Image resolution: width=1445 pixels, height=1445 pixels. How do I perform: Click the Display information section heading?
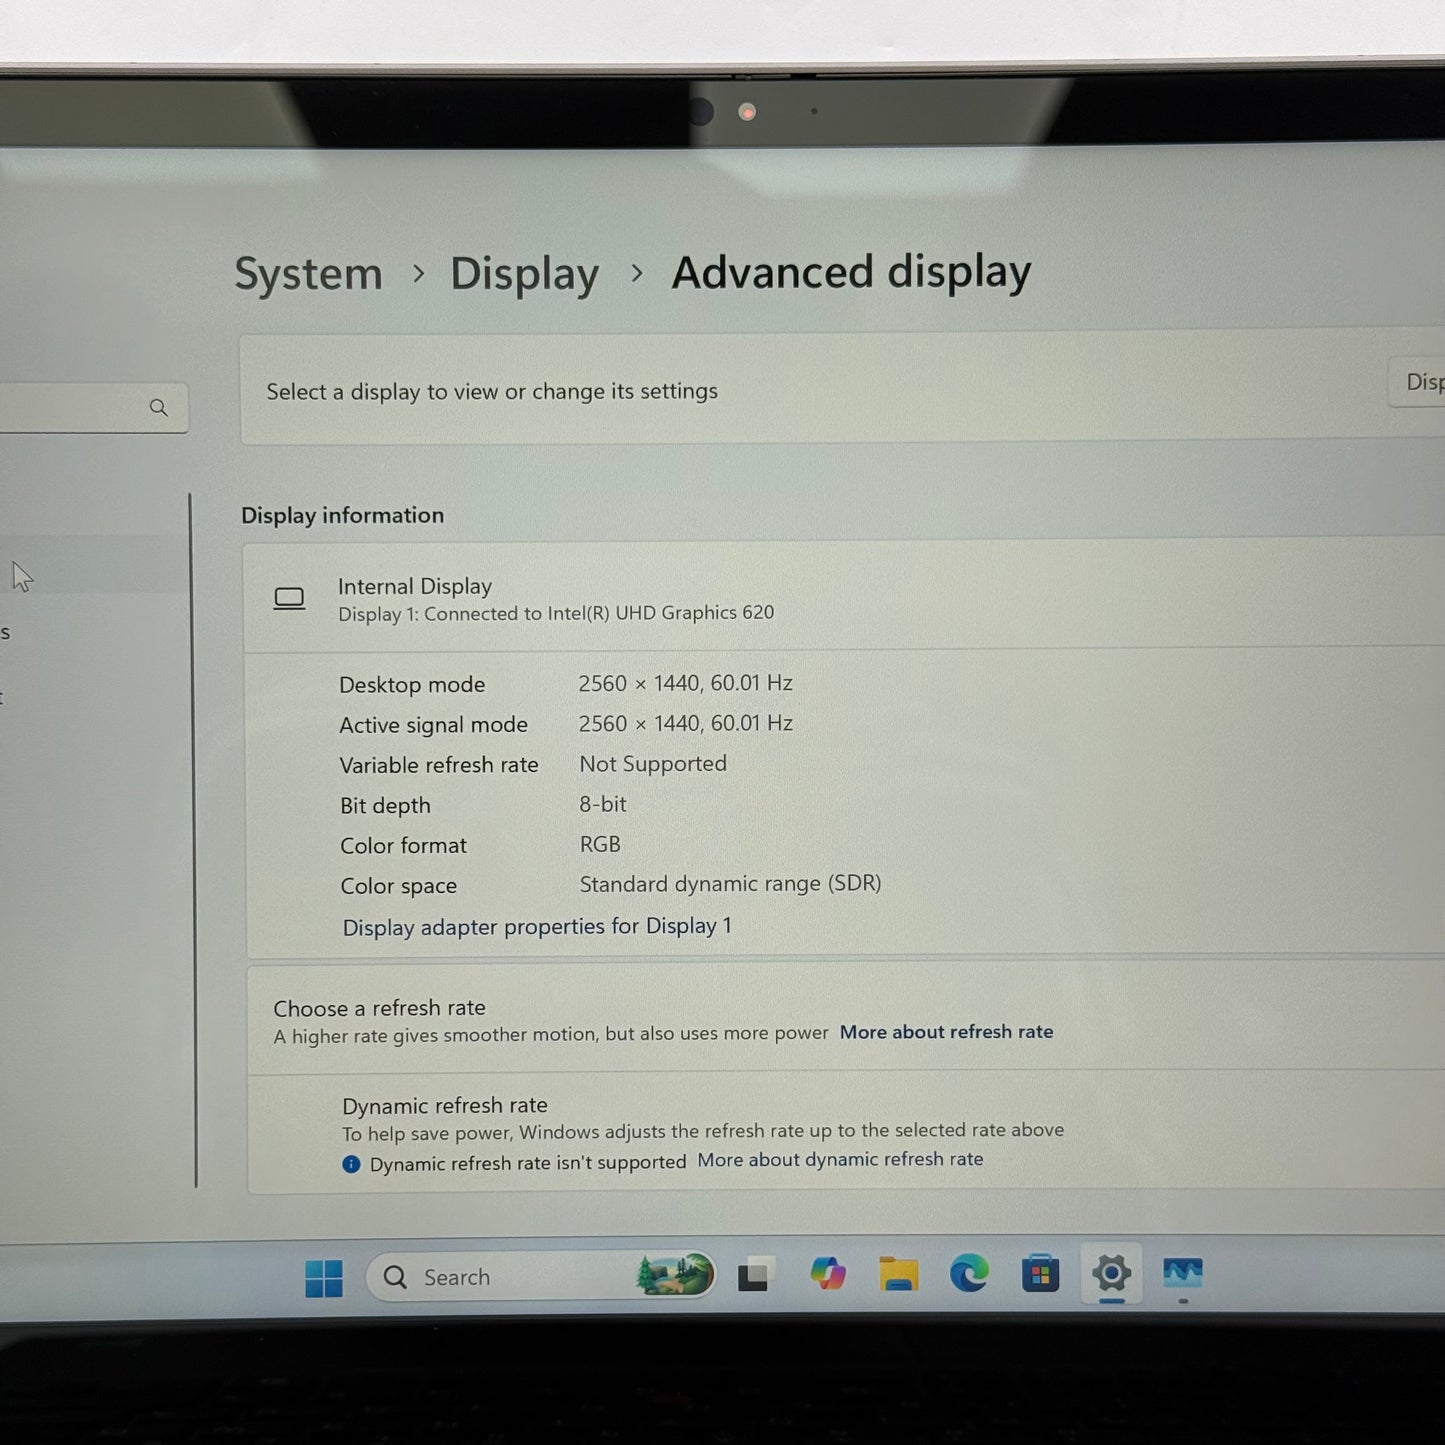342,515
